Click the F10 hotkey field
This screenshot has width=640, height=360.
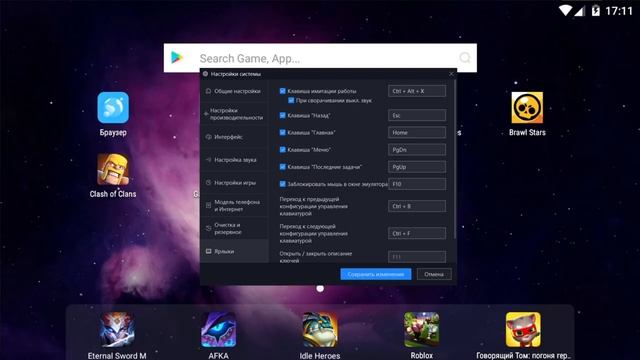pos(417,184)
